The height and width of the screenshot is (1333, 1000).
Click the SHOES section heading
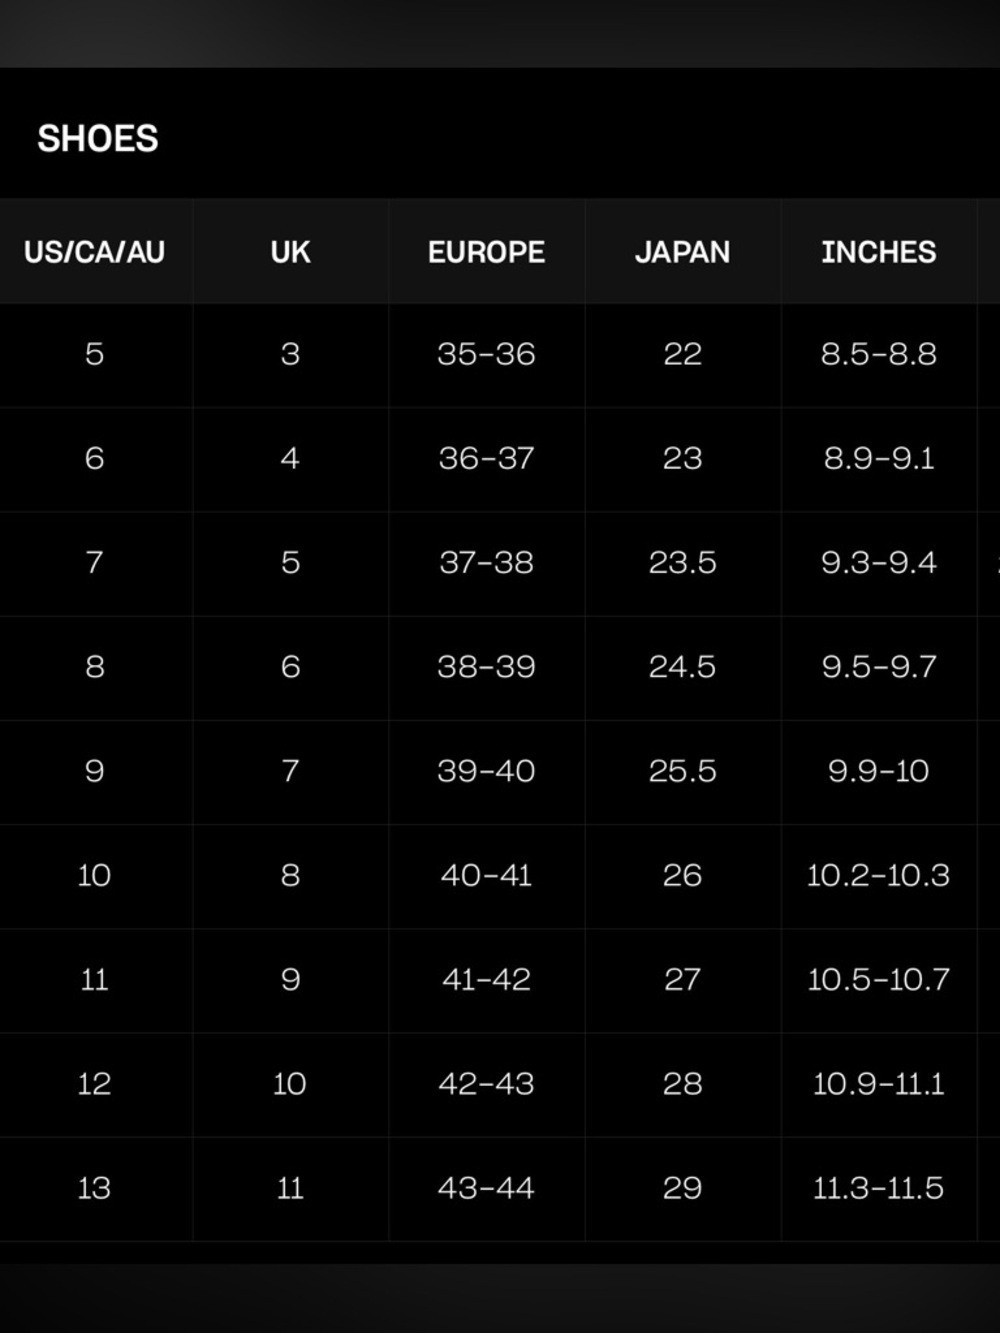point(98,138)
